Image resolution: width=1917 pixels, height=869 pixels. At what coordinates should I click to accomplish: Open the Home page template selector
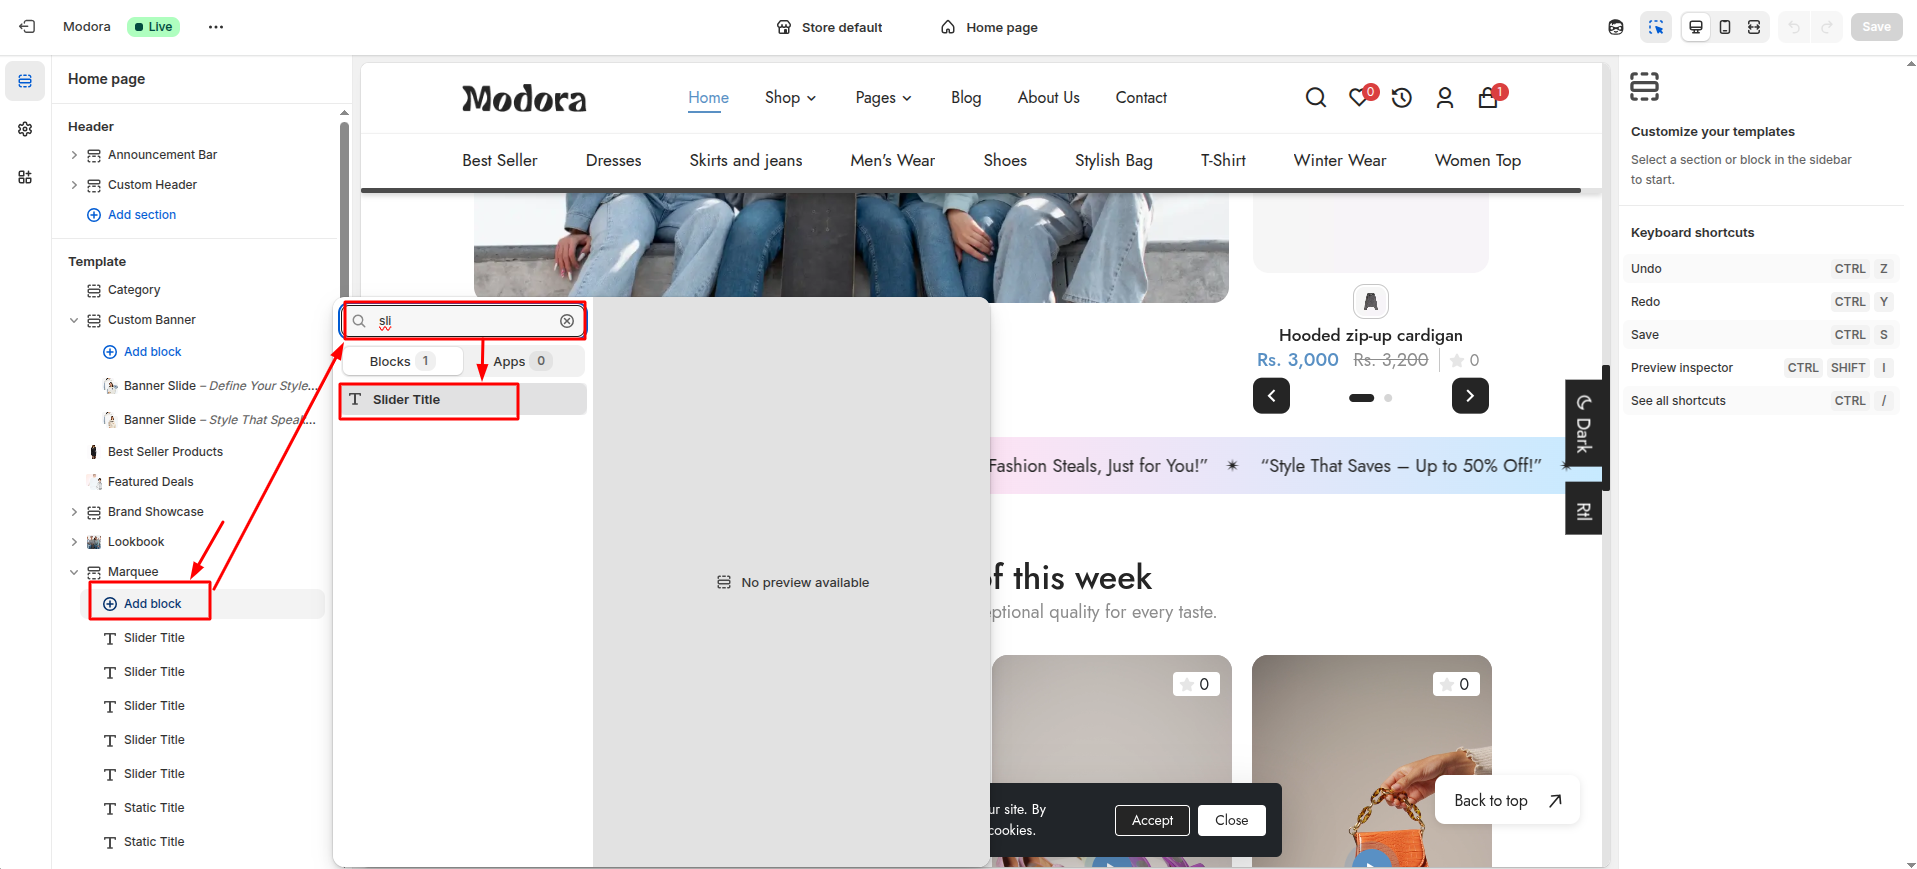pos(989,27)
